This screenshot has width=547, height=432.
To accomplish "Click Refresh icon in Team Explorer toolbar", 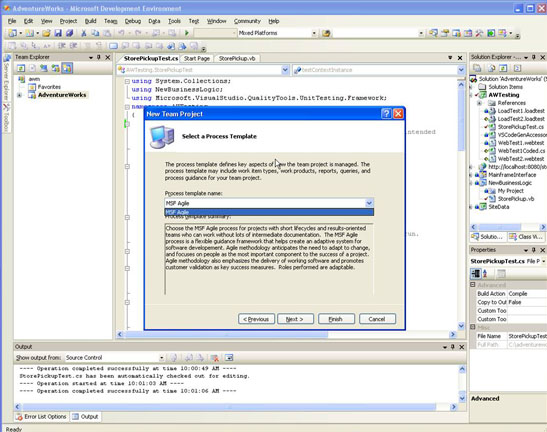I will [x=21, y=68].
